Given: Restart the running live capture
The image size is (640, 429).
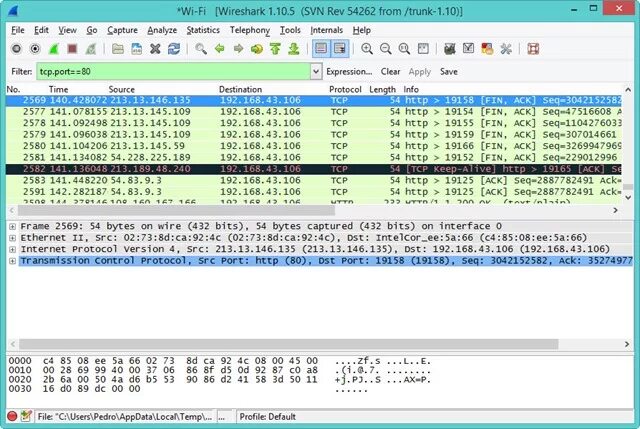Looking at the screenshot, I should coord(91,49).
